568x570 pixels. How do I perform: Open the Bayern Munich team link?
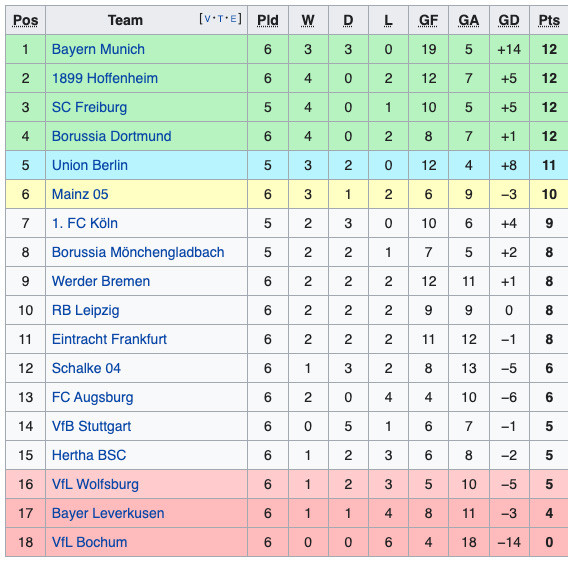[x=98, y=49]
